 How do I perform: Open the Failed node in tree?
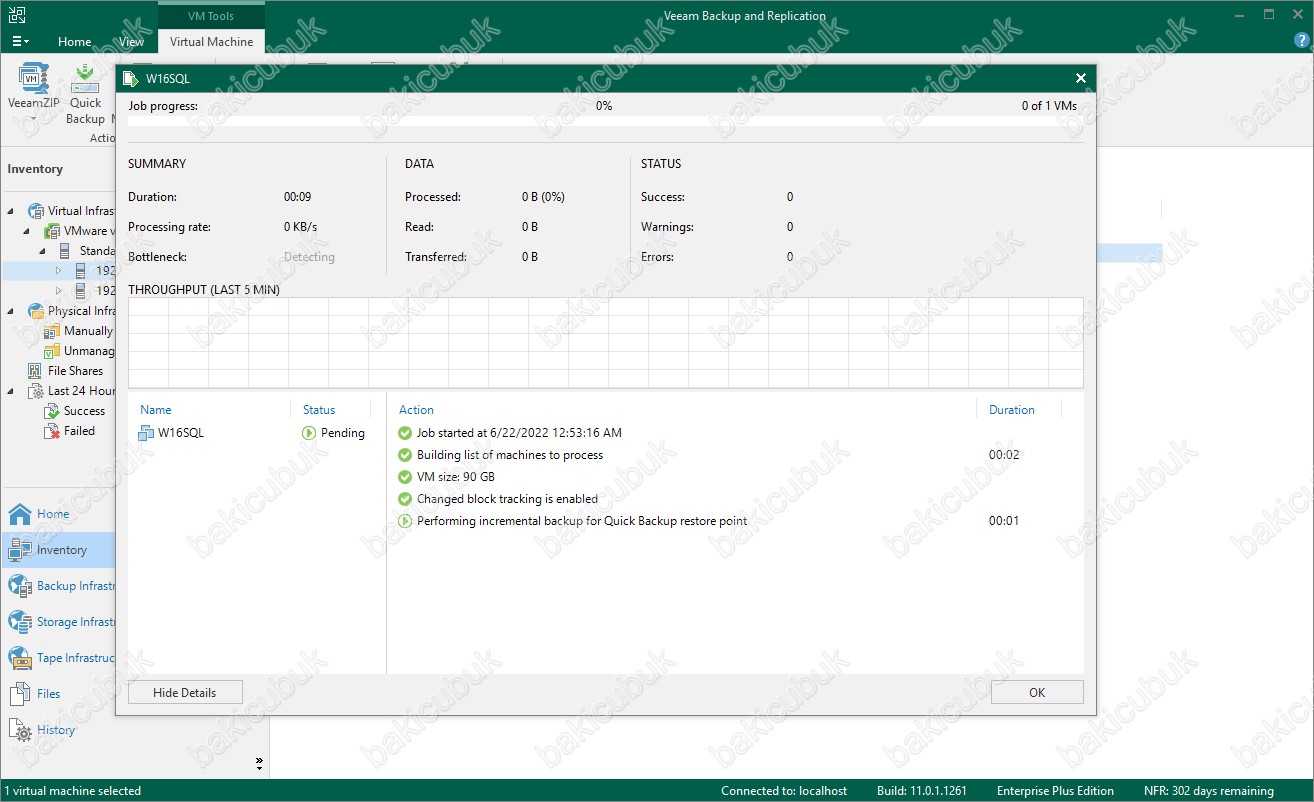coord(70,431)
